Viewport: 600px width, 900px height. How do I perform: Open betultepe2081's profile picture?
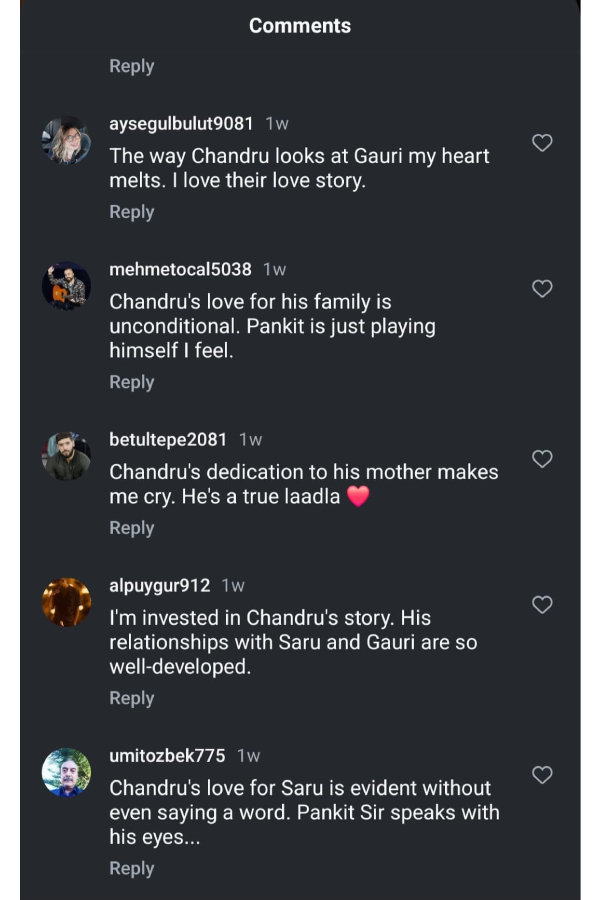[66, 454]
